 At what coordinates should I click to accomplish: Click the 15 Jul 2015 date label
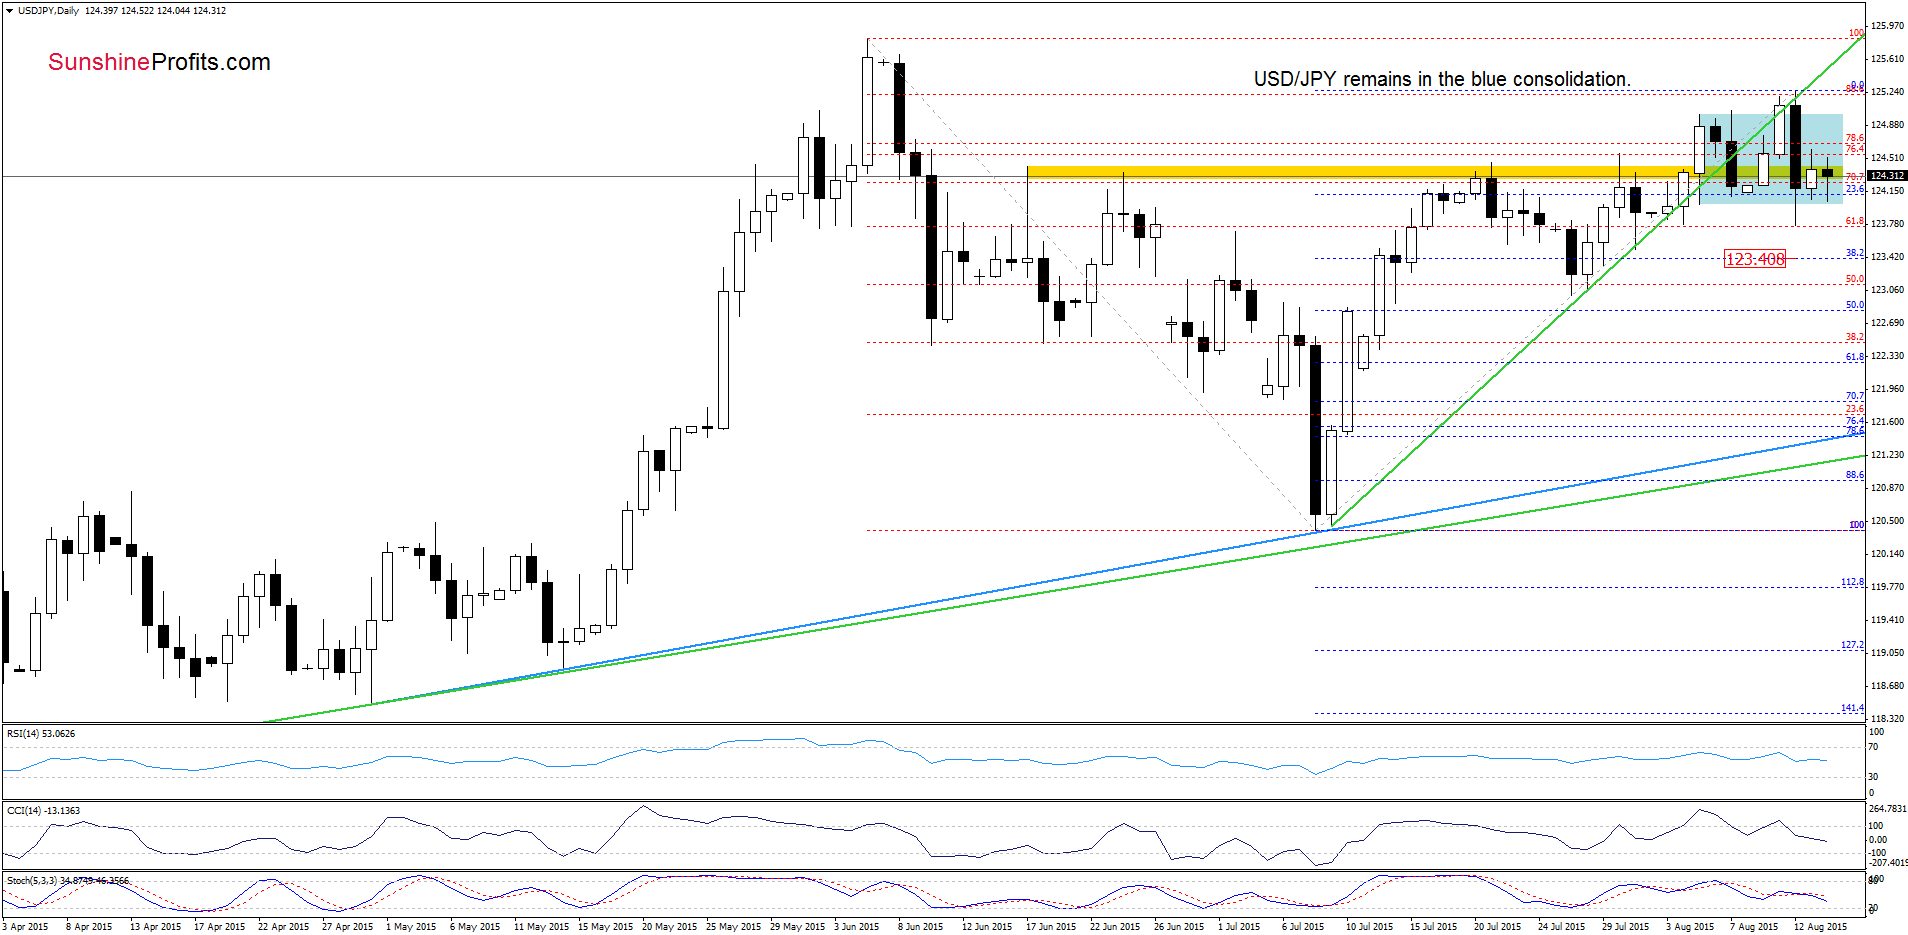(x=1435, y=927)
